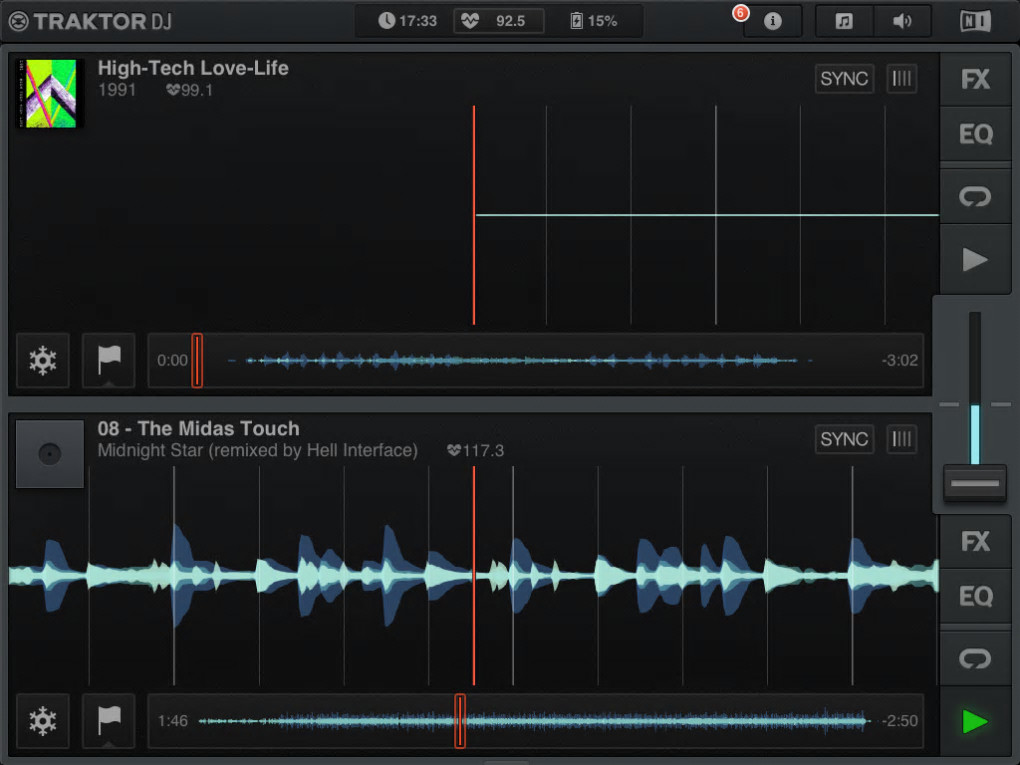Viewport: 1020px width, 765px height.
Task: Click the 0:00 elapsed time
Action: 172,360
